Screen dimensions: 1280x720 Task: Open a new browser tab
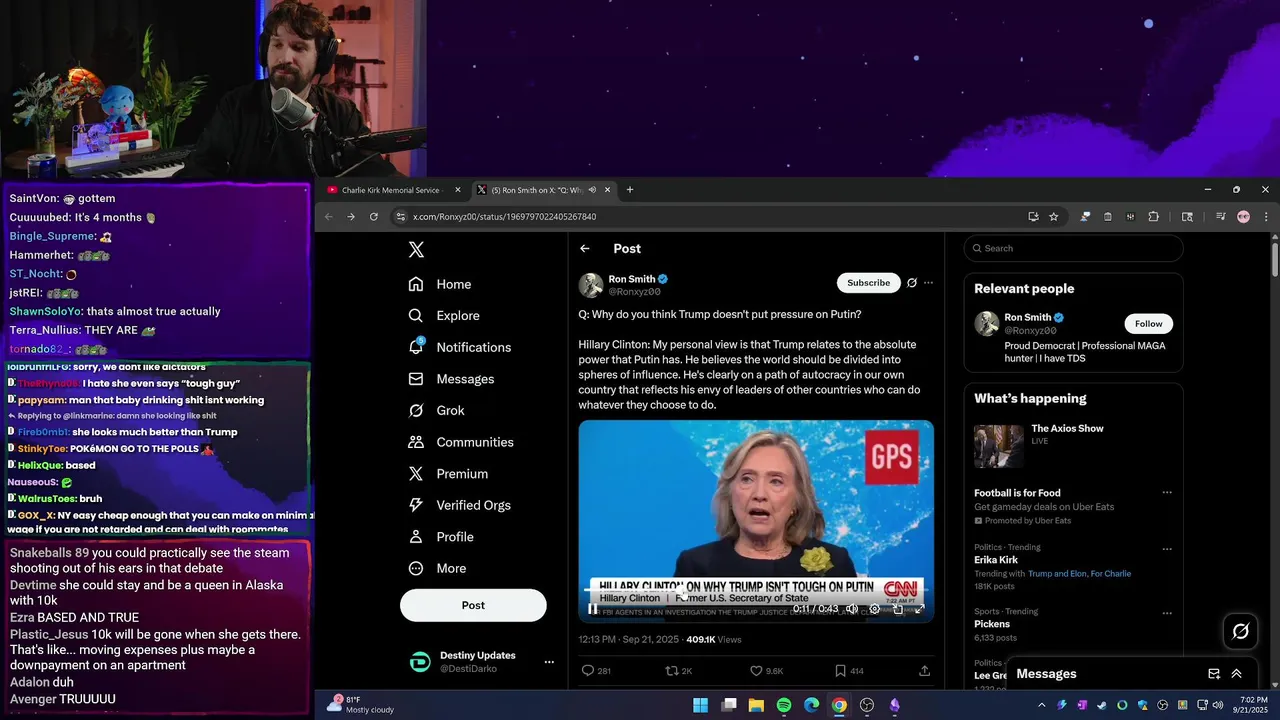pyautogui.click(x=629, y=190)
